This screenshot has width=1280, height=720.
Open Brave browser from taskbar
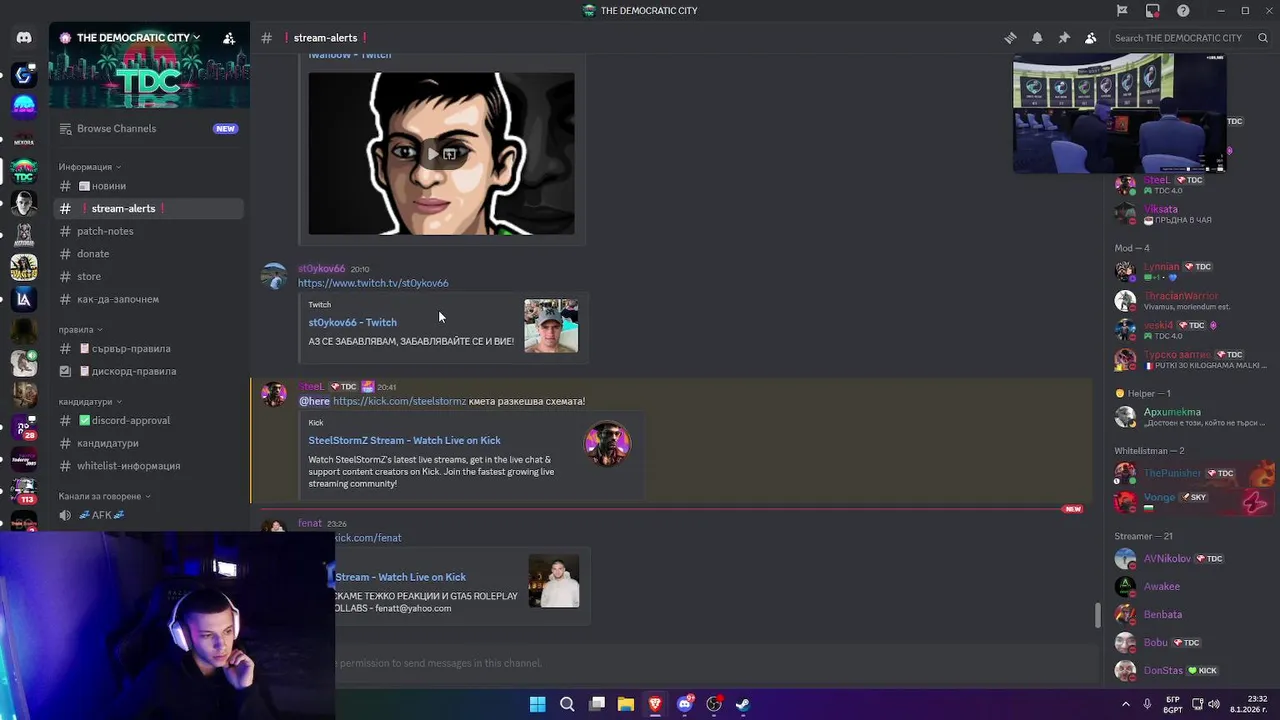(x=655, y=704)
